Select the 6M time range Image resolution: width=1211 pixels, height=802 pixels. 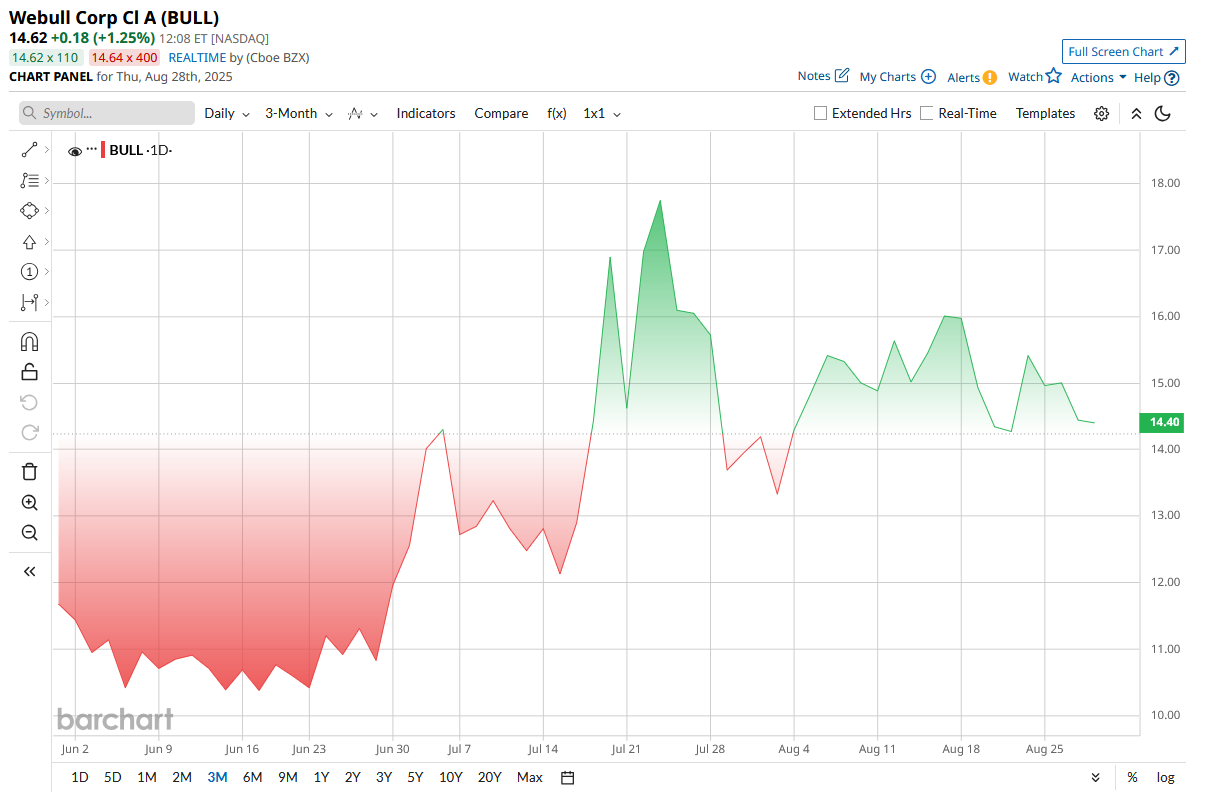253,778
